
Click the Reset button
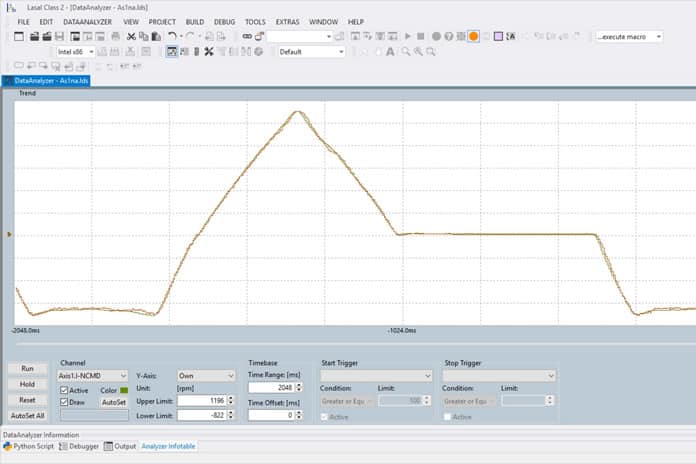pos(28,400)
